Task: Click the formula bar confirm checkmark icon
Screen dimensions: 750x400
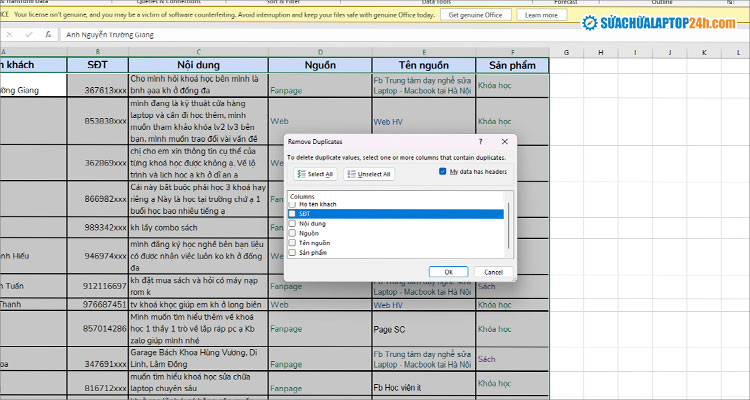Action: tap(29, 34)
